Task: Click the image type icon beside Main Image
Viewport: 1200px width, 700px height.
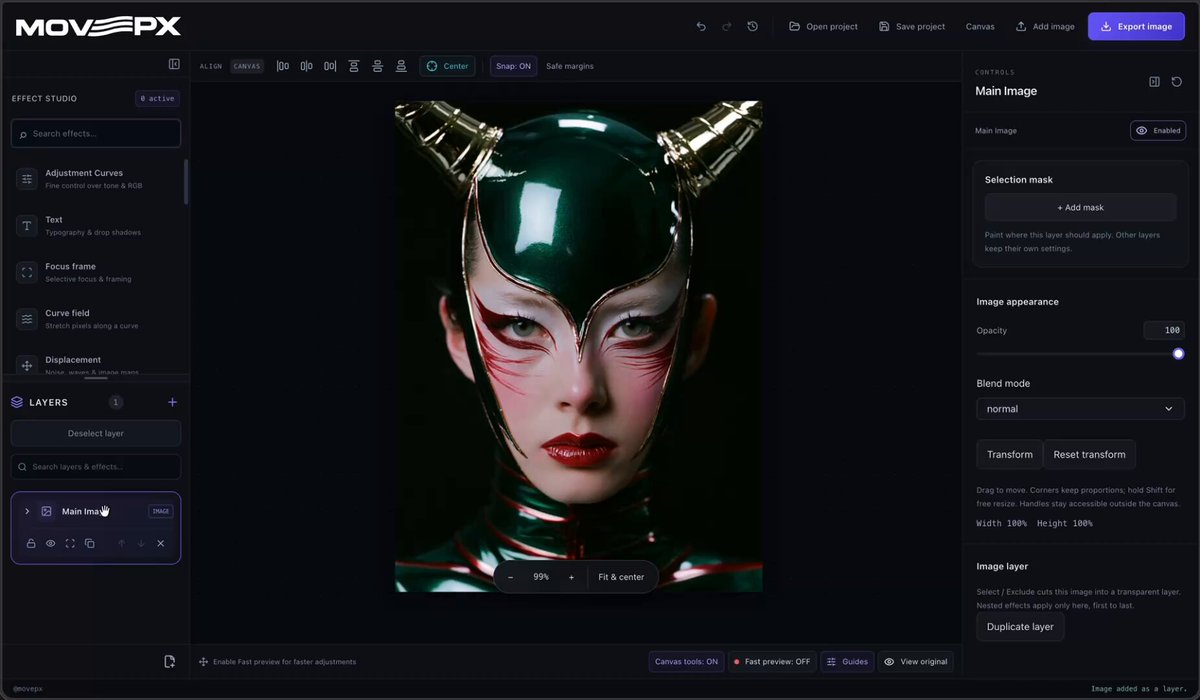Action: pyautogui.click(x=46, y=511)
